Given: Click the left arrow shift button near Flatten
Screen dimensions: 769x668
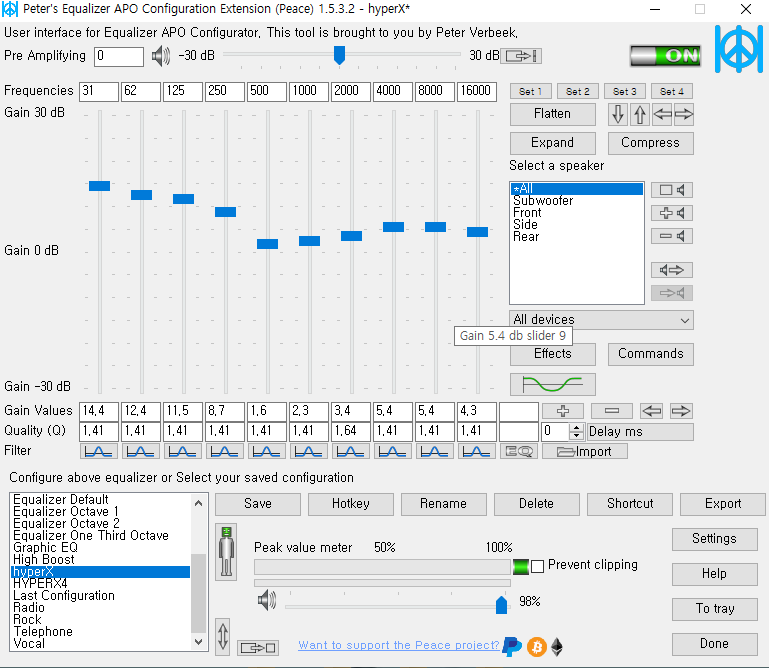Looking at the screenshot, I should click(662, 114).
